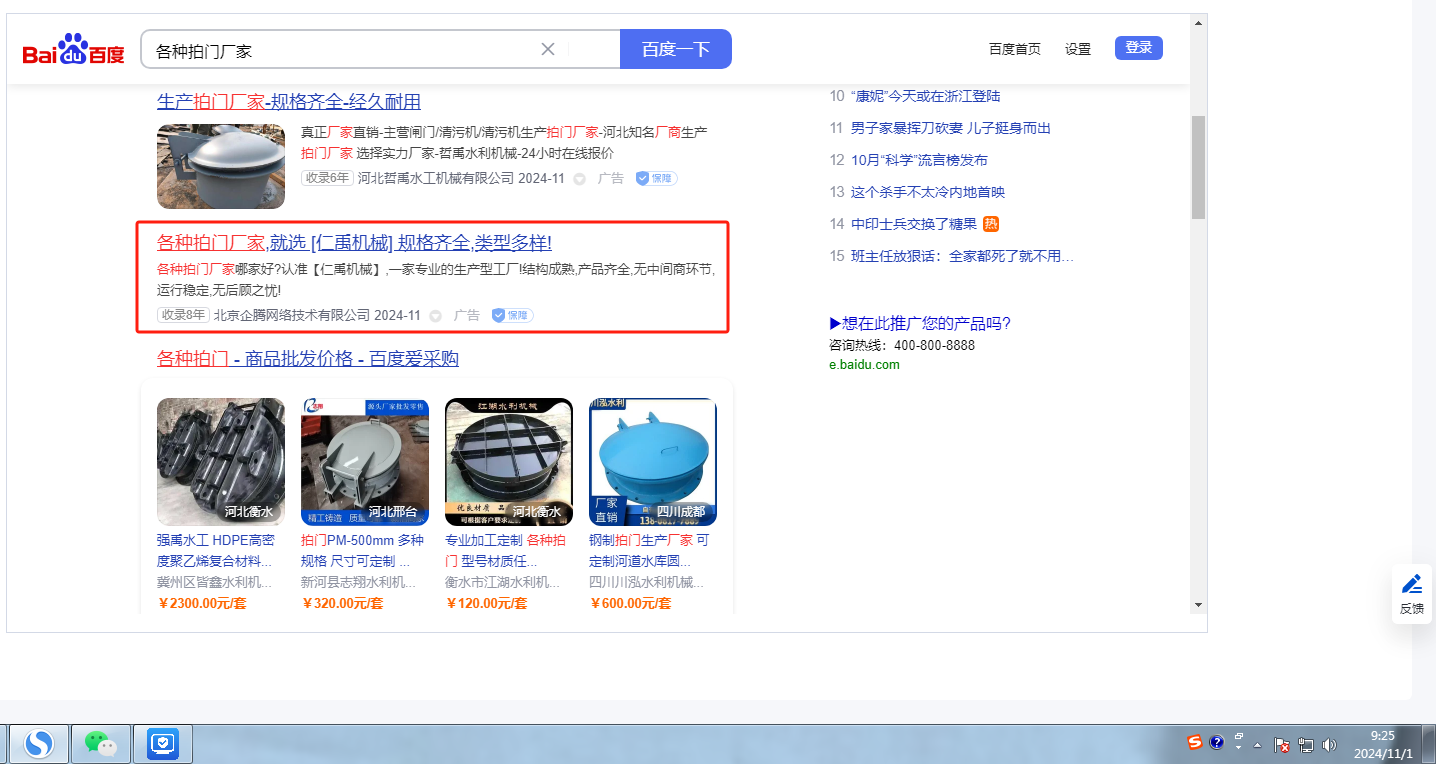
Task: Click seller name 四川川泓水利机械...
Action: [646, 582]
